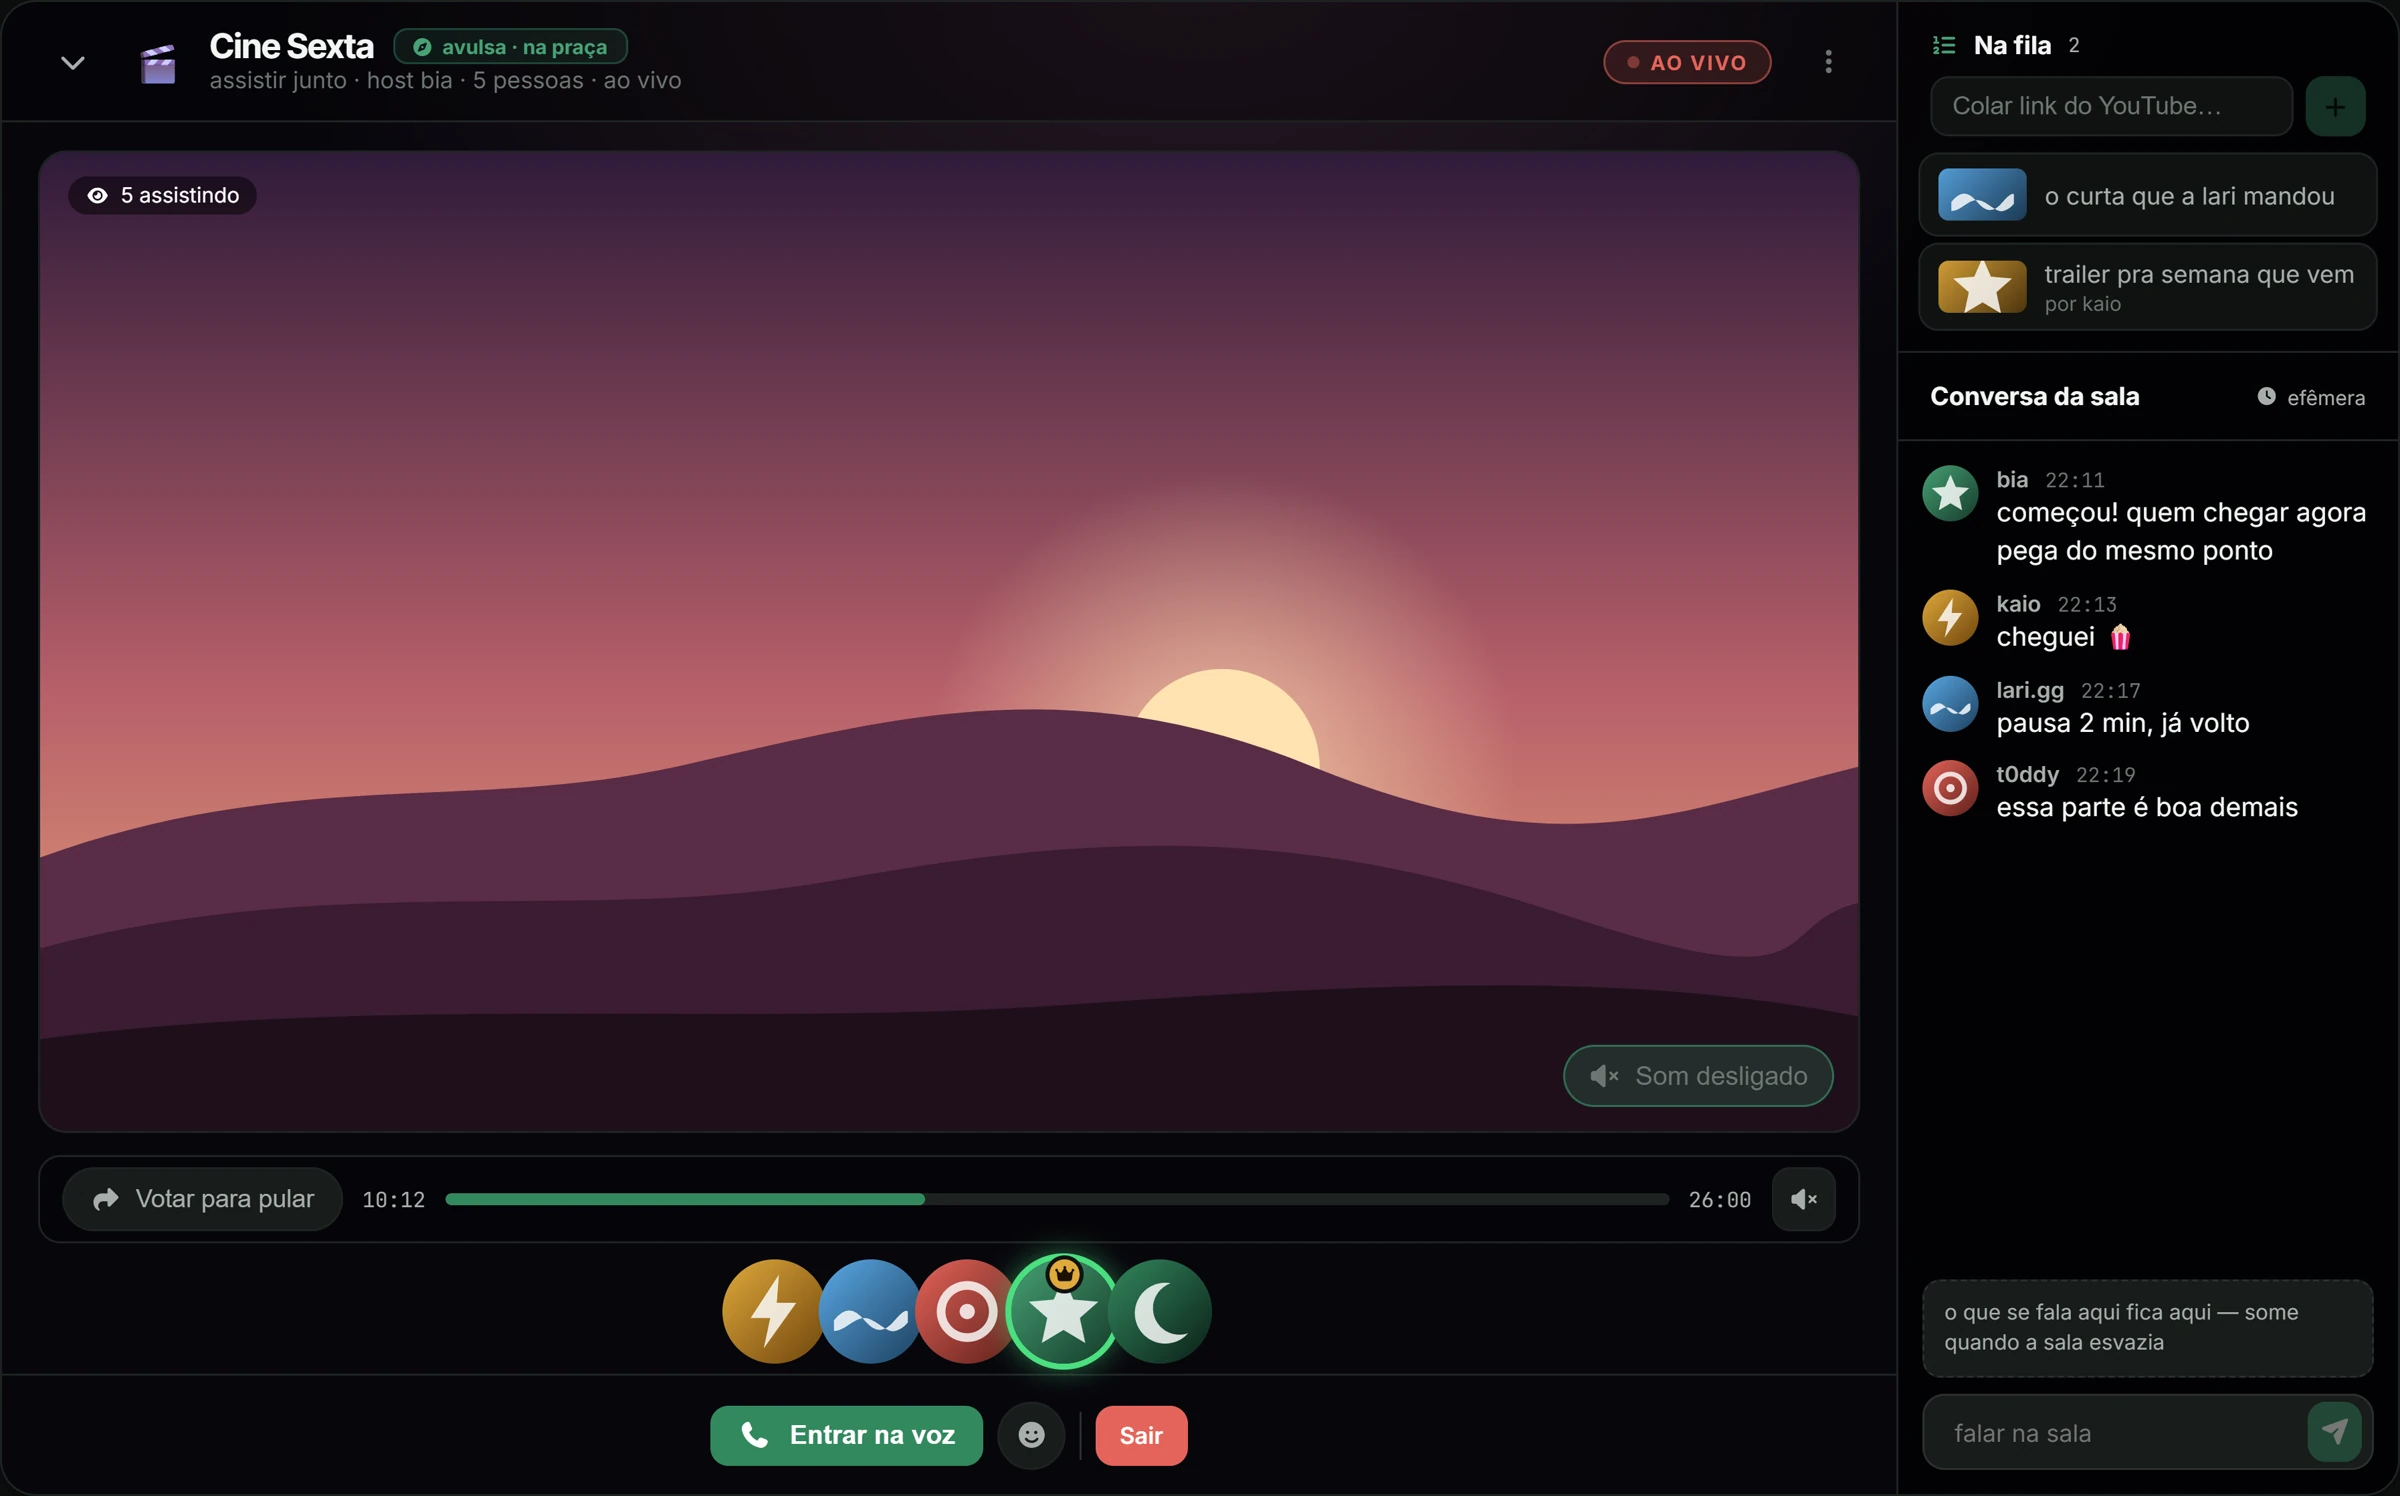The height and width of the screenshot is (1496, 2400).
Task: Click the blue wave thumbnail in queue
Action: [x=1982, y=195]
